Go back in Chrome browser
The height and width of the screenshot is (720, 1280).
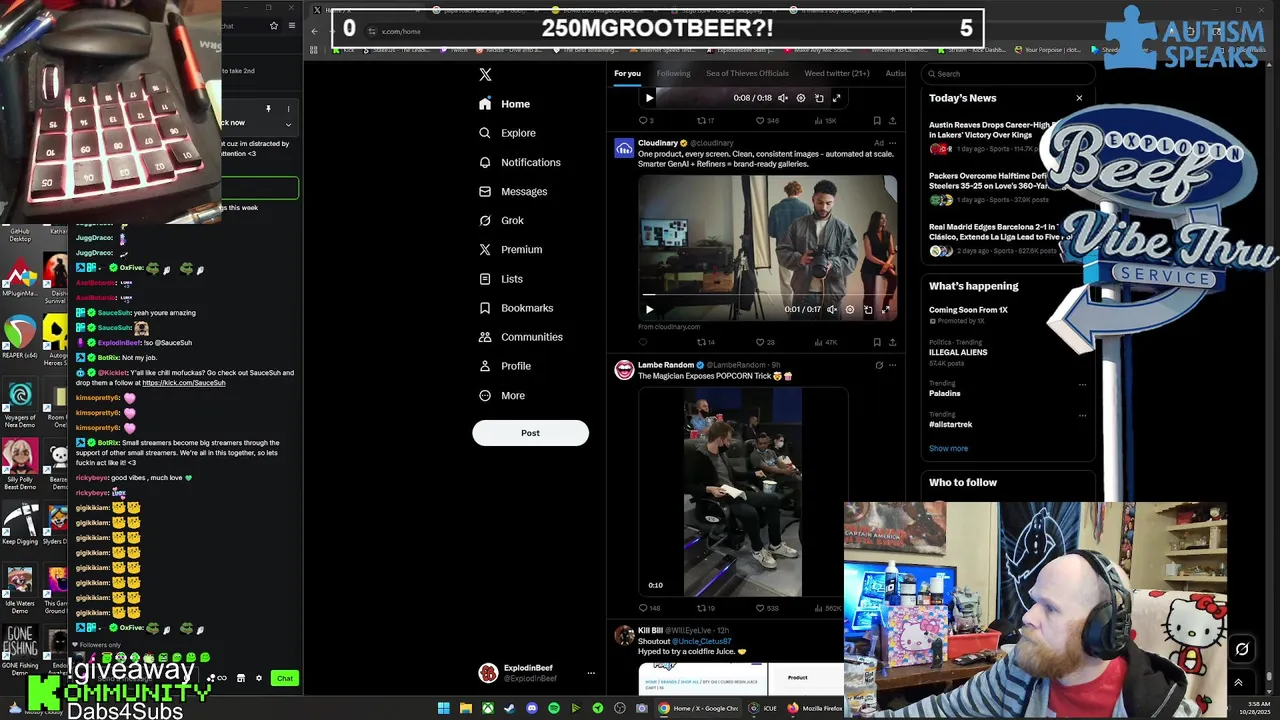(x=314, y=31)
